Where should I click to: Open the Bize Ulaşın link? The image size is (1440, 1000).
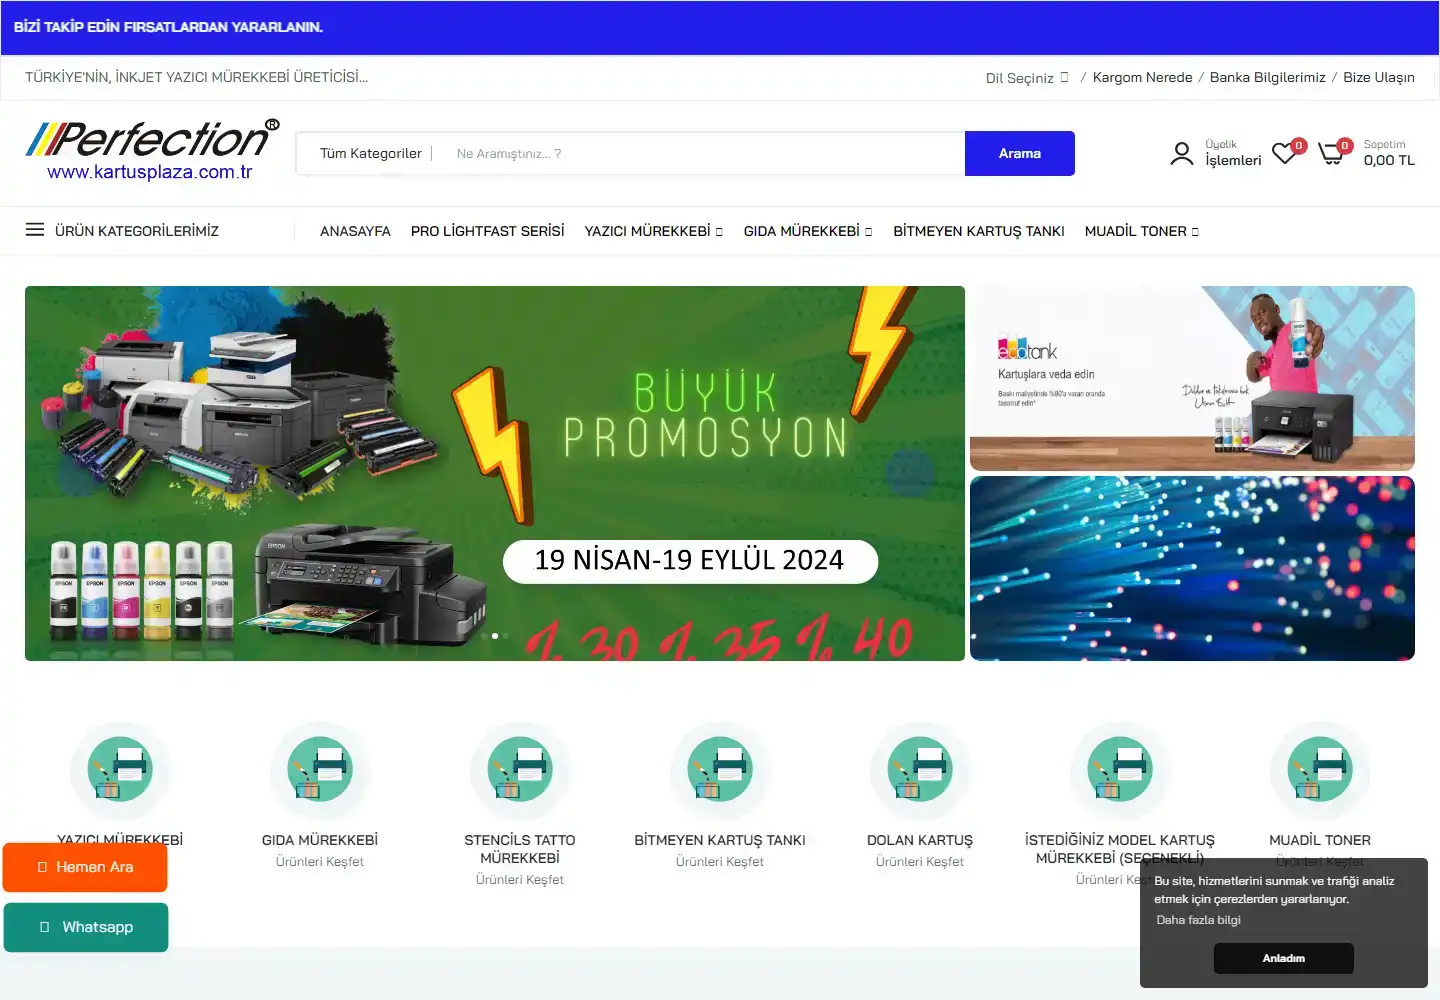(1379, 78)
